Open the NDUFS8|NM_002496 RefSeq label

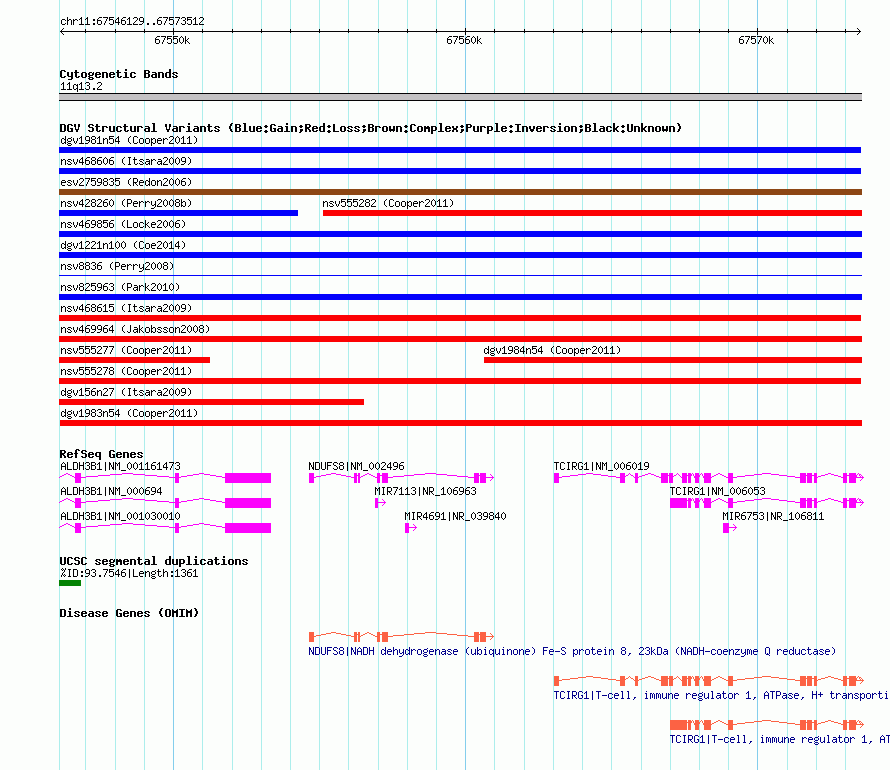[356, 466]
